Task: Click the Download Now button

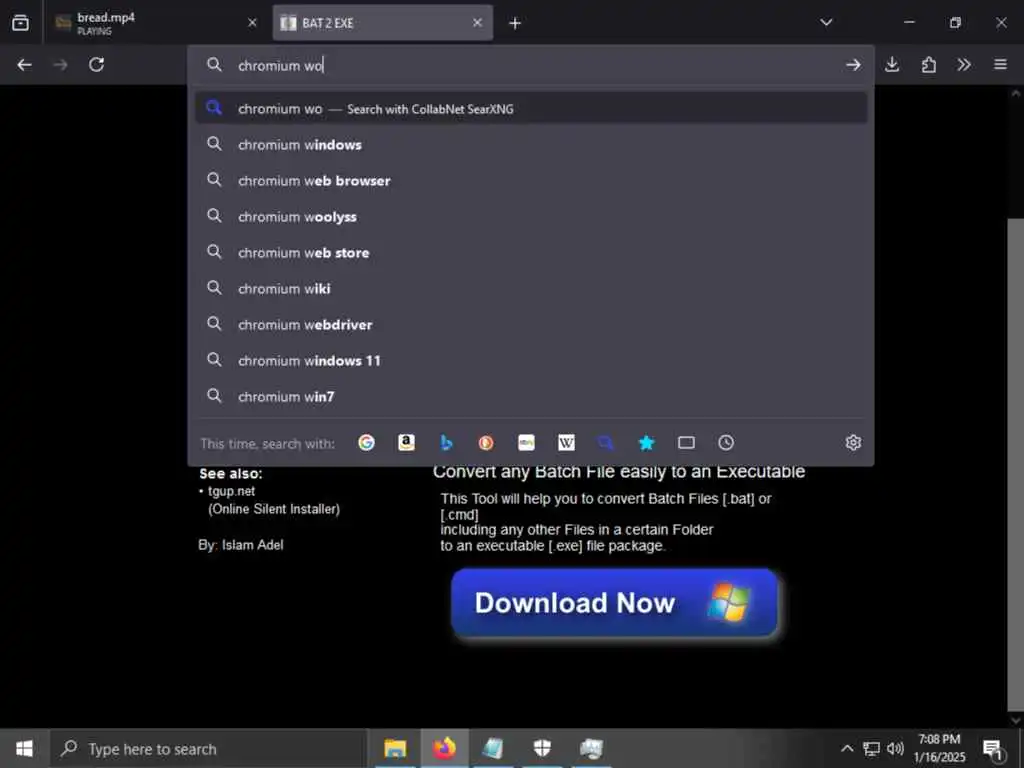Action: tap(614, 602)
